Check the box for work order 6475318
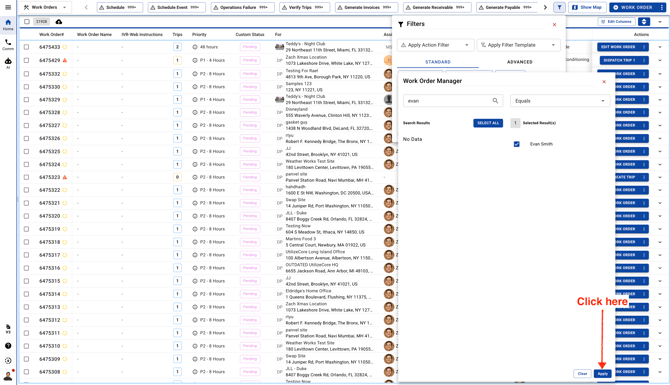 26,242
